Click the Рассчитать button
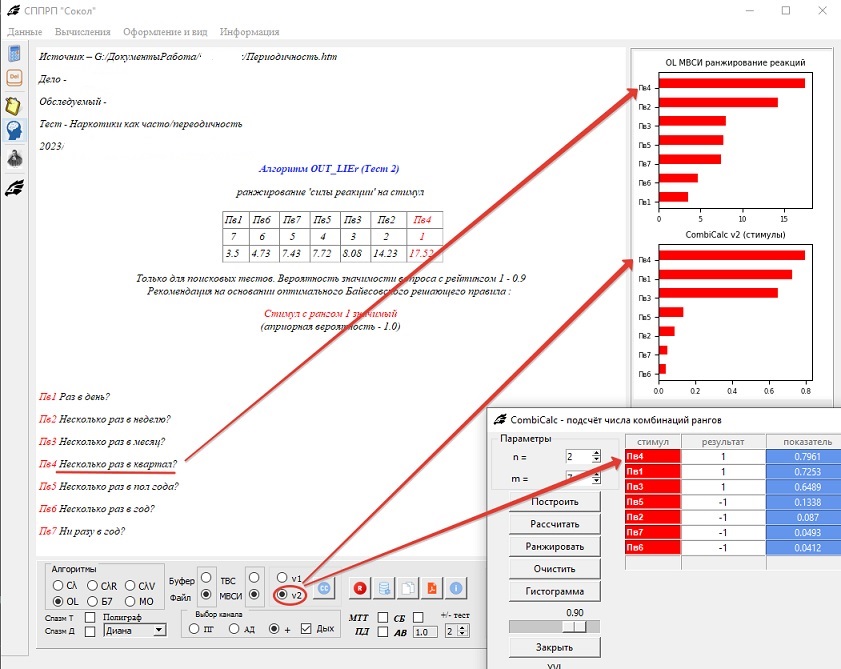The height and width of the screenshot is (669, 841). click(x=555, y=524)
